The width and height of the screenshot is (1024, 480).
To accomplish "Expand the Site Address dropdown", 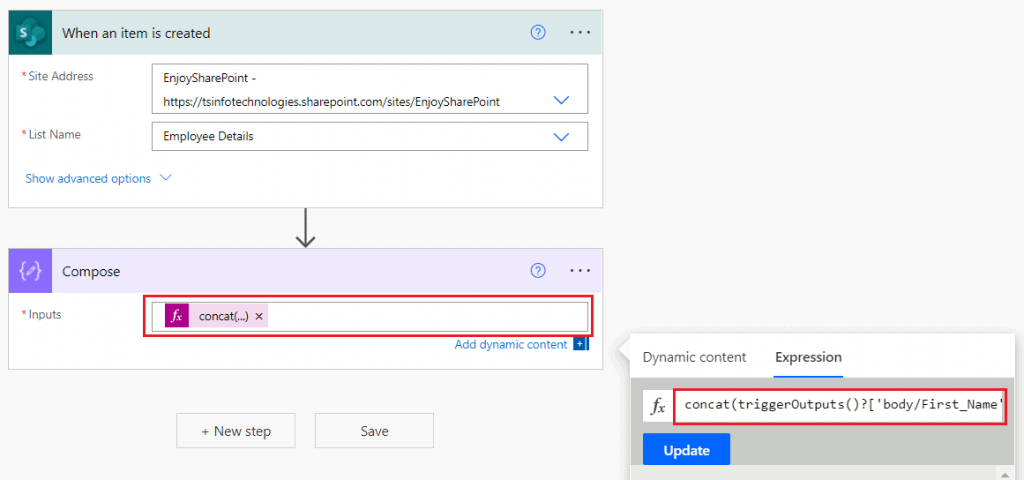I will pos(561,101).
